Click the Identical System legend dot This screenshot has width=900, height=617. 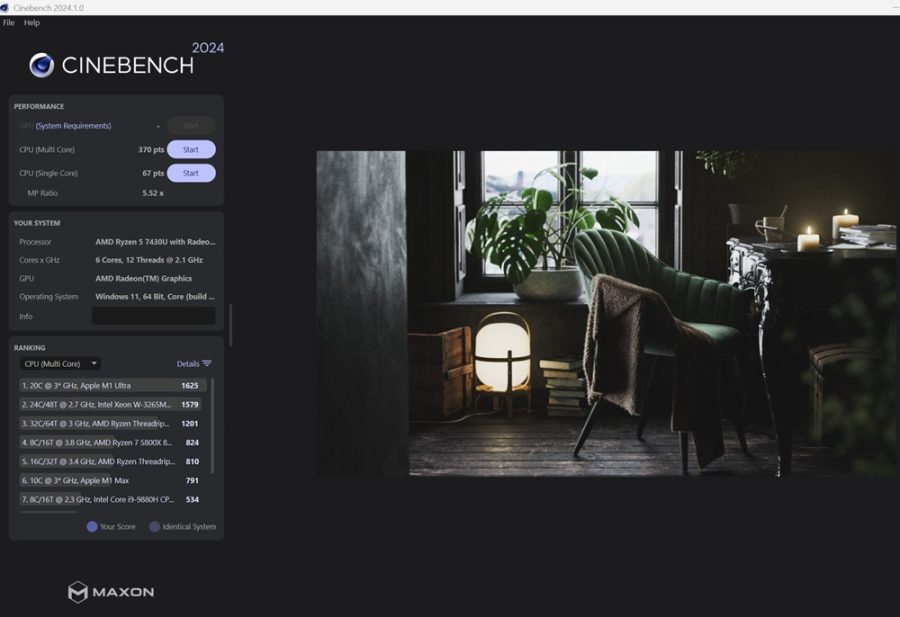click(154, 526)
